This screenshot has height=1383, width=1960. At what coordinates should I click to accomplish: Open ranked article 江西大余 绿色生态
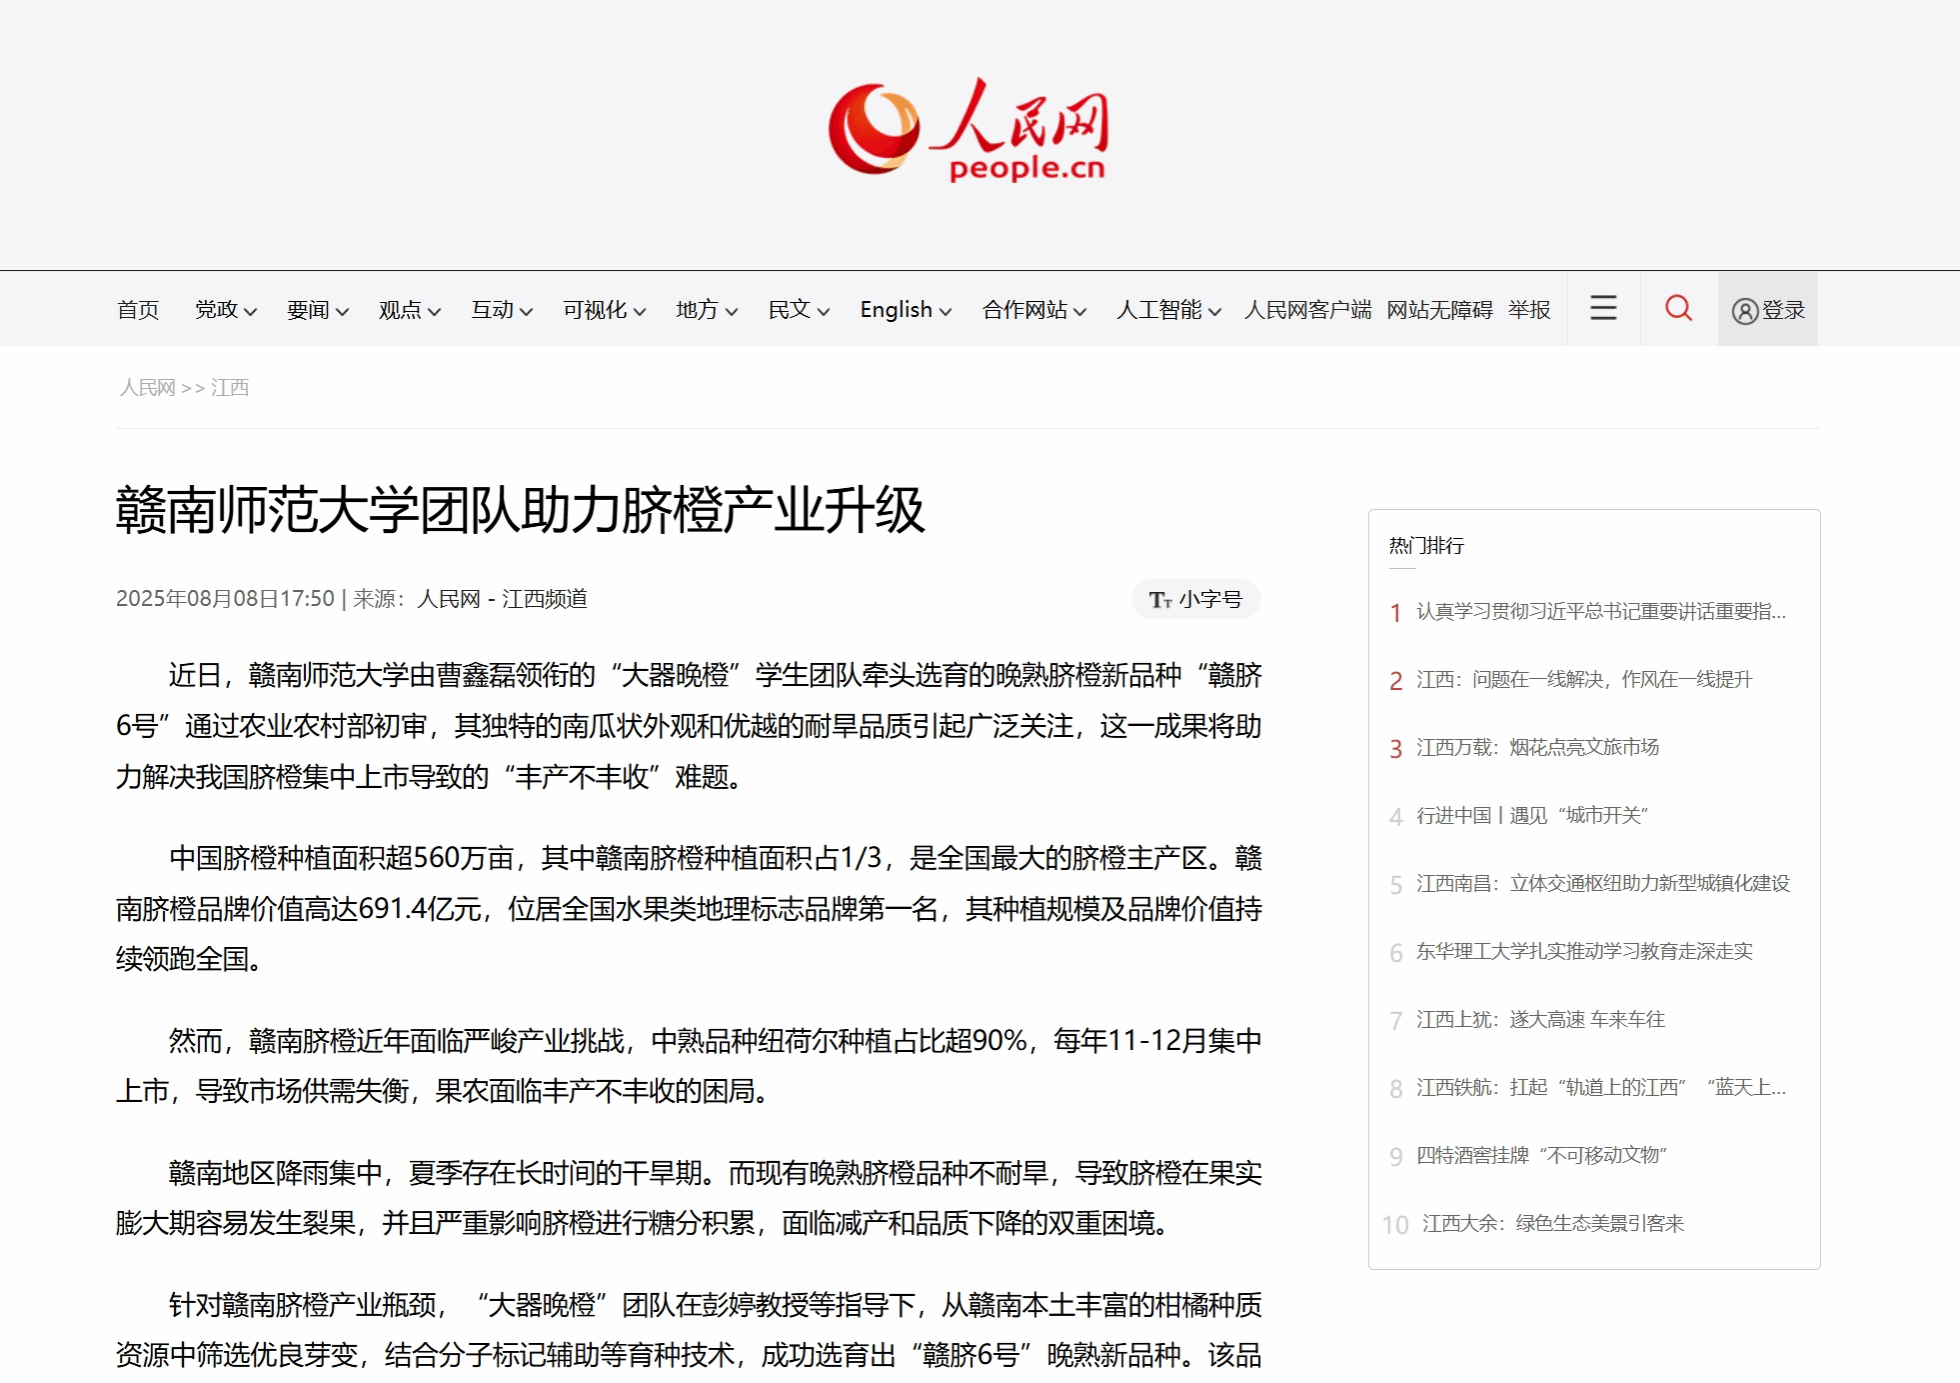tap(1552, 1224)
